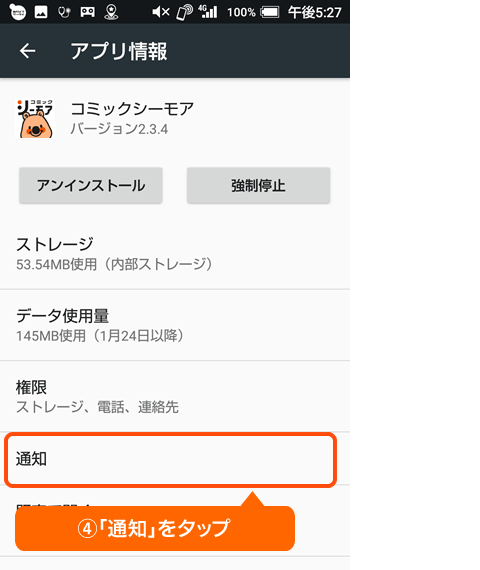Tap the location pin status icon

point(111,12)
